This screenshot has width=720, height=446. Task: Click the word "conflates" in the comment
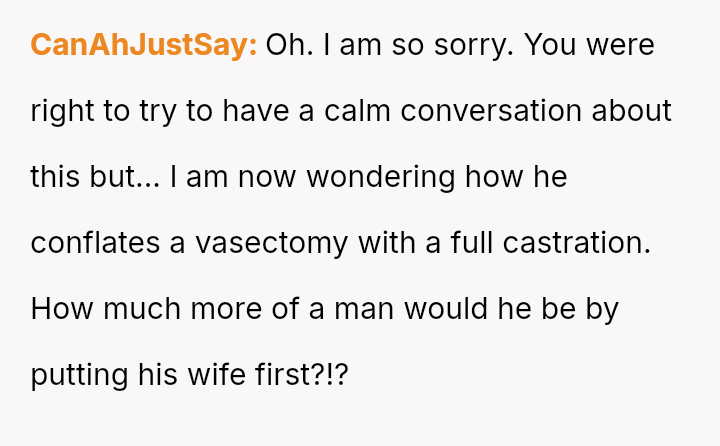(x=95, y=243)
